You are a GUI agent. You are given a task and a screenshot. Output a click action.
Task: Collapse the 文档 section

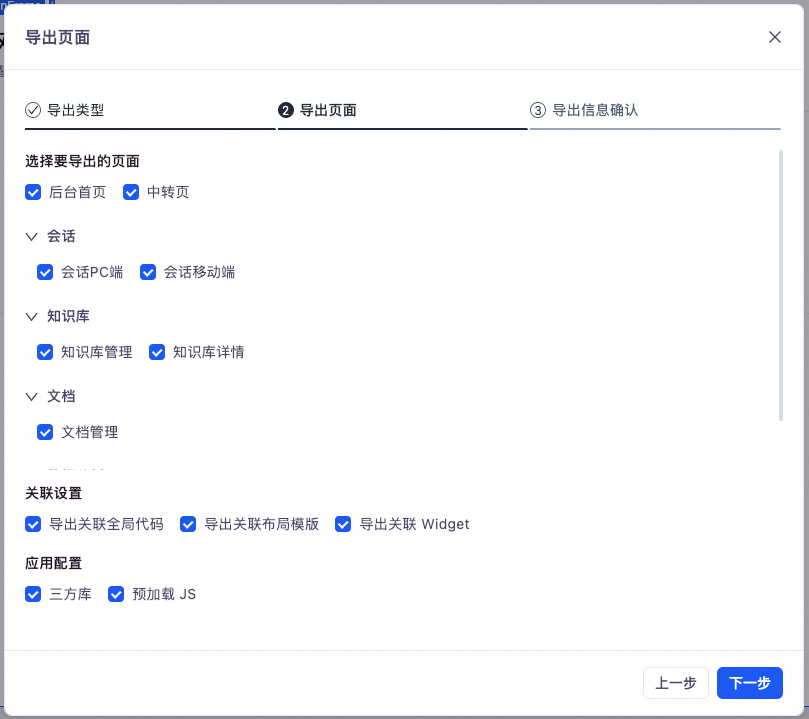click(32, 396)
